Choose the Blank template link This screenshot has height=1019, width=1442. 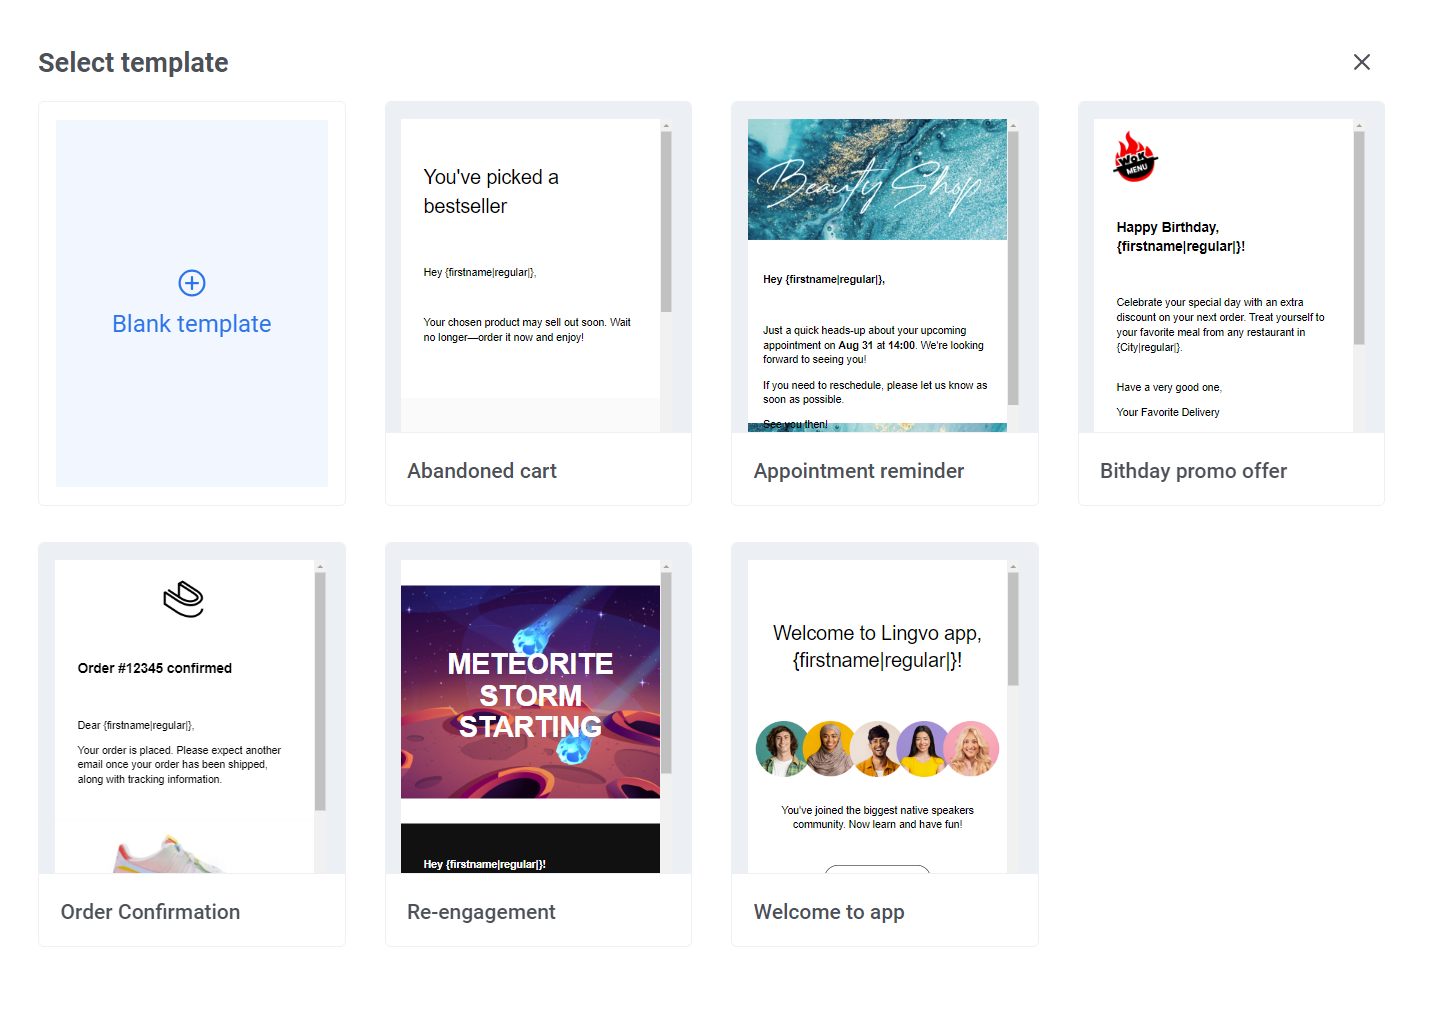(x=192, y=324)
